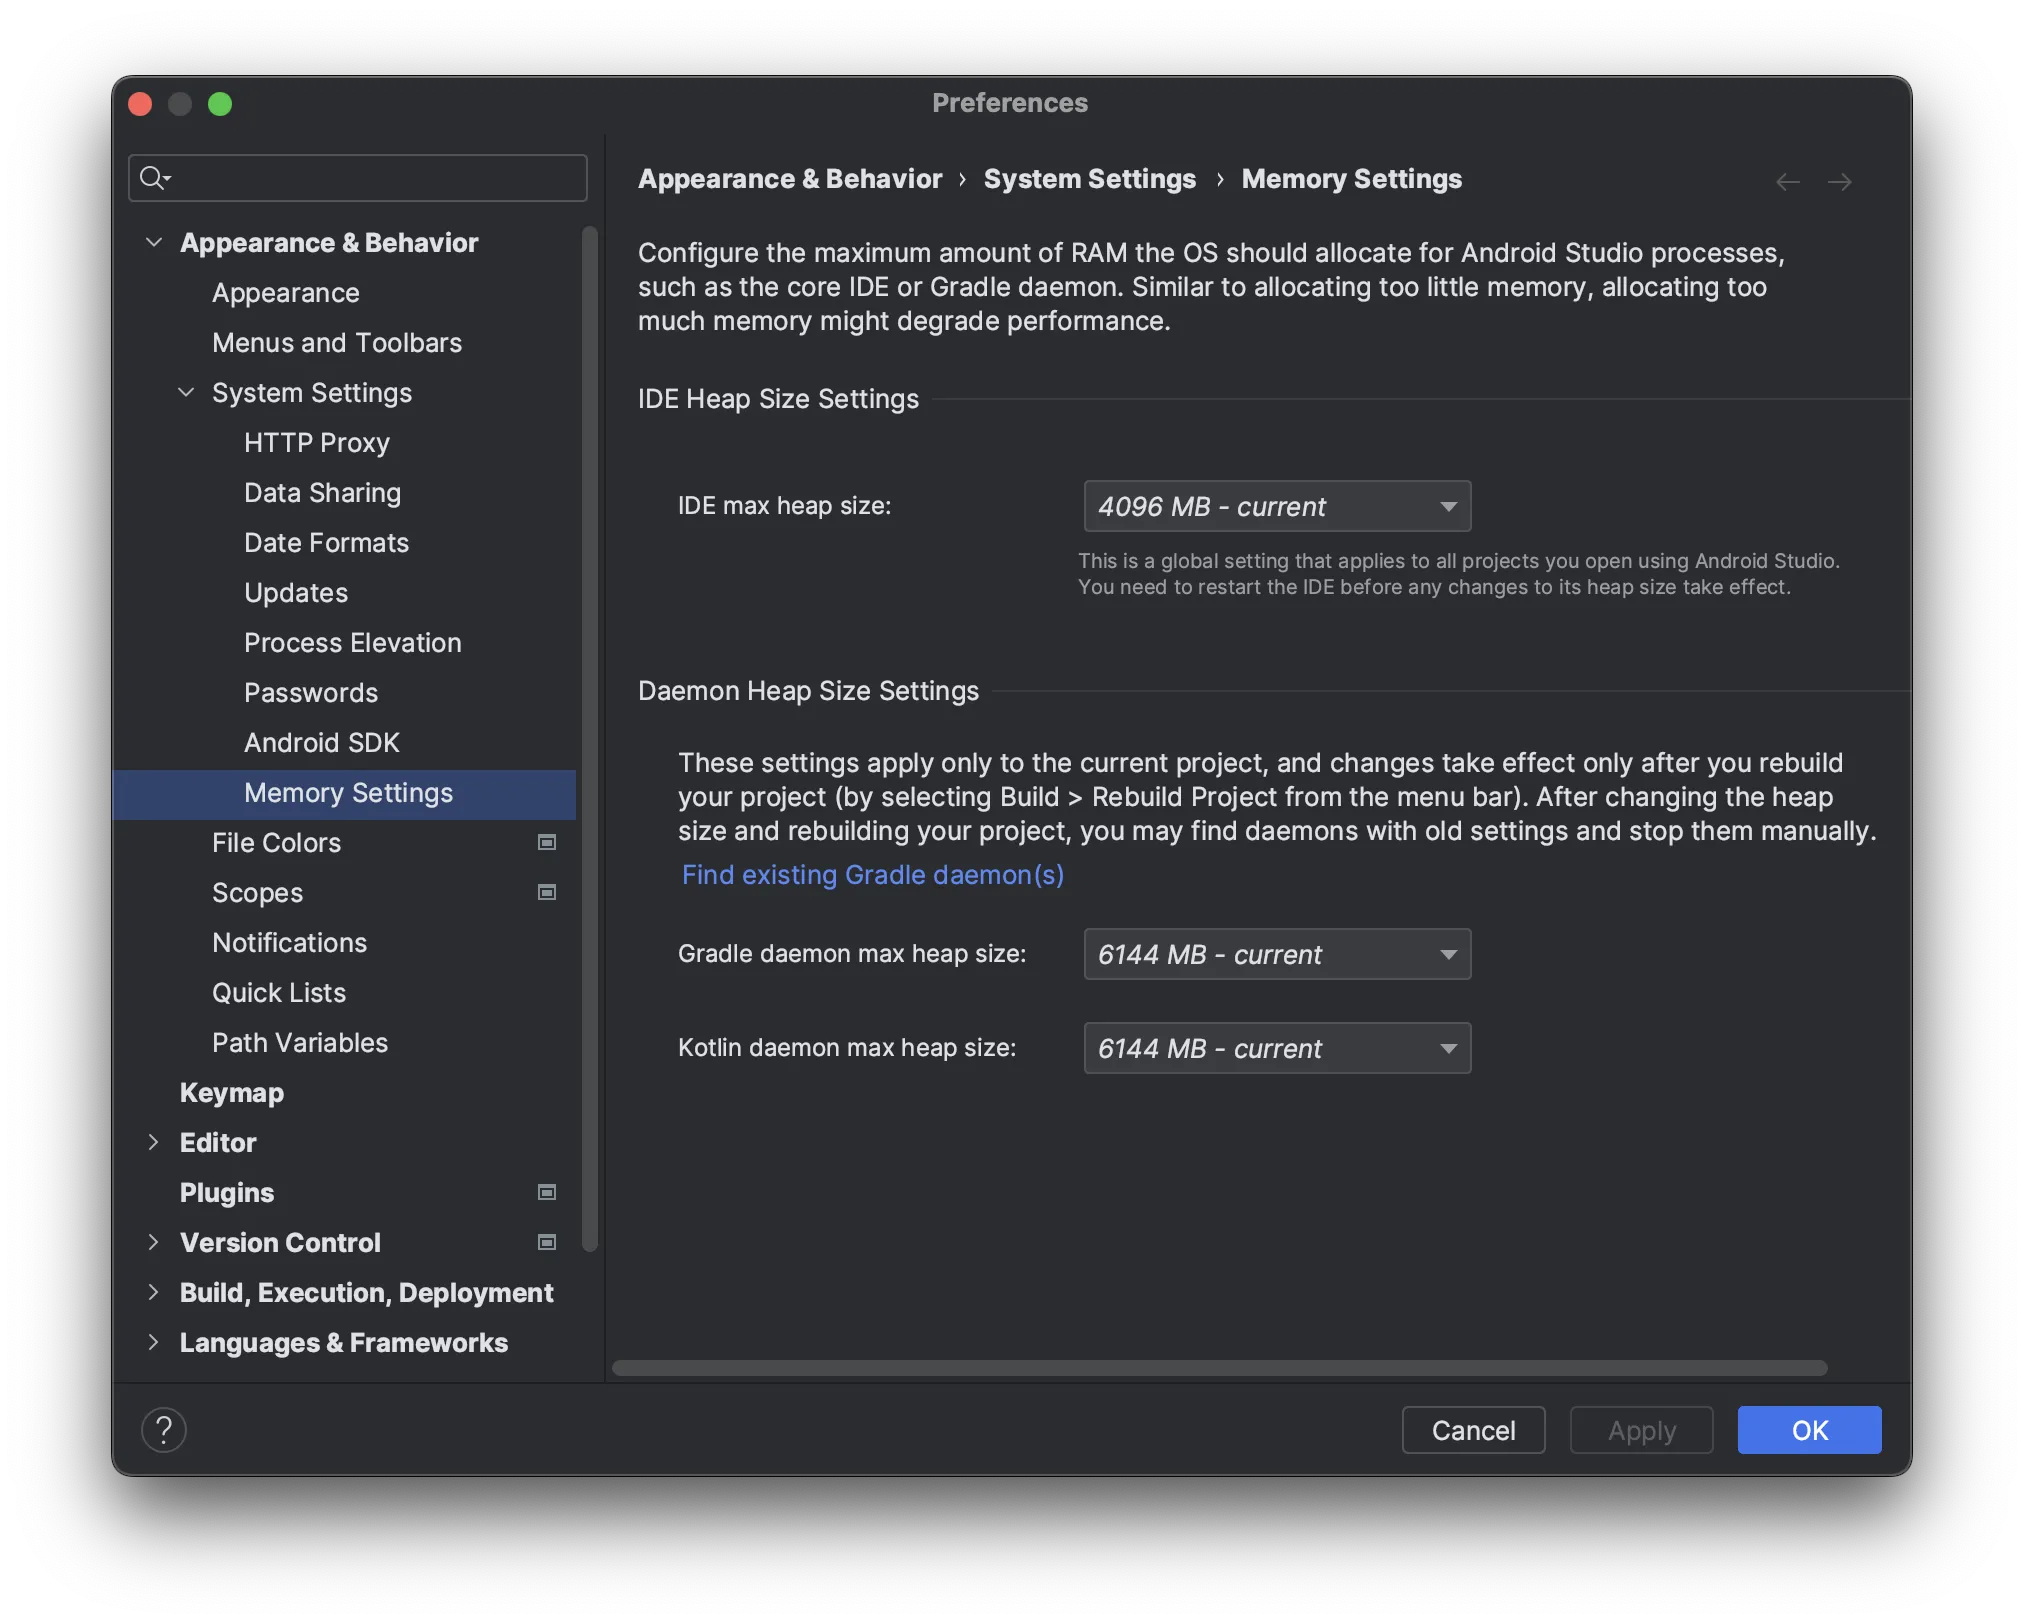This screenshot has width=2024, height=1624.
Task: Open the IDE max heap size dropdown
Action: [x=1277, y=506]
